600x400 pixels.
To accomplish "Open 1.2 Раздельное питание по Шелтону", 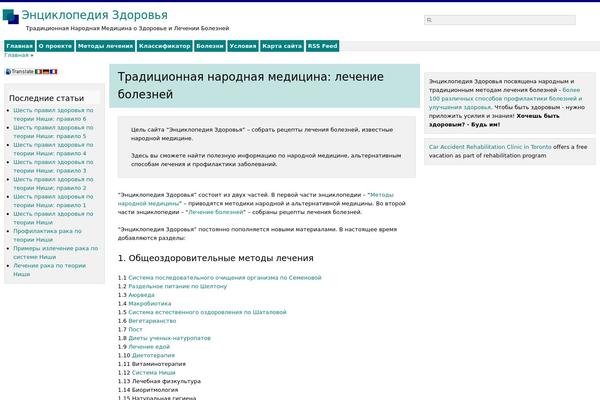I will (x=178, y=286).
